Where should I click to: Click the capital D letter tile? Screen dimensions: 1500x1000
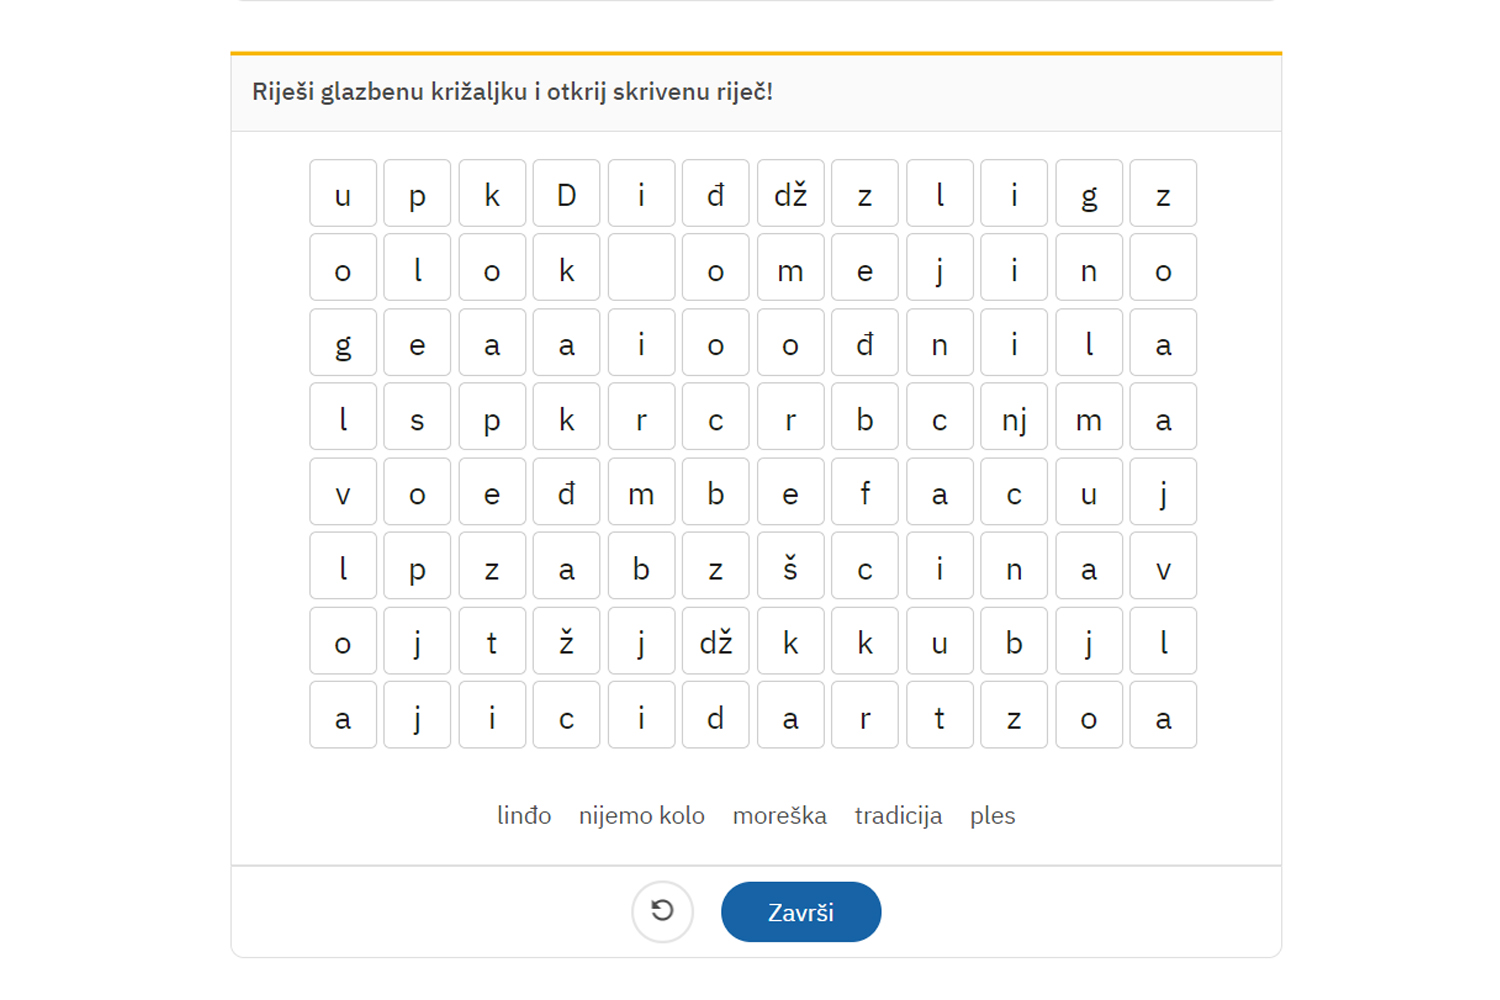tap(566, 194)
